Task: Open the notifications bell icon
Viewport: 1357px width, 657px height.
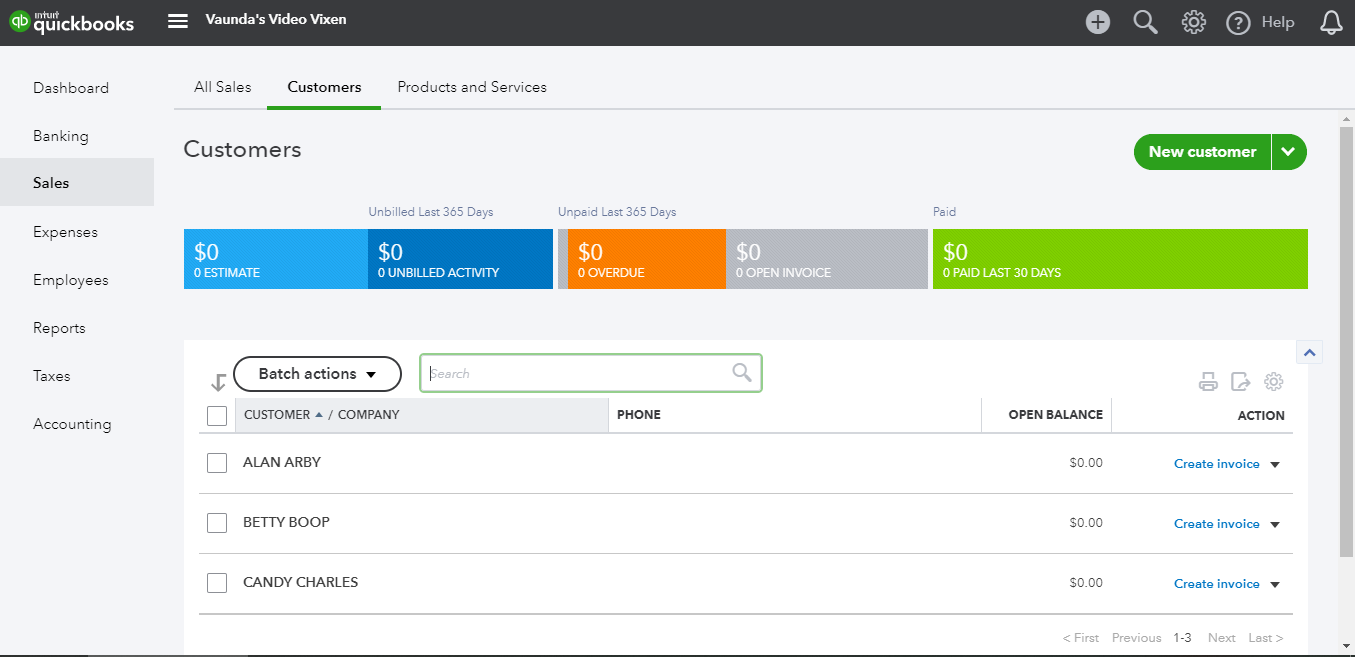Action: [1331, 22]
